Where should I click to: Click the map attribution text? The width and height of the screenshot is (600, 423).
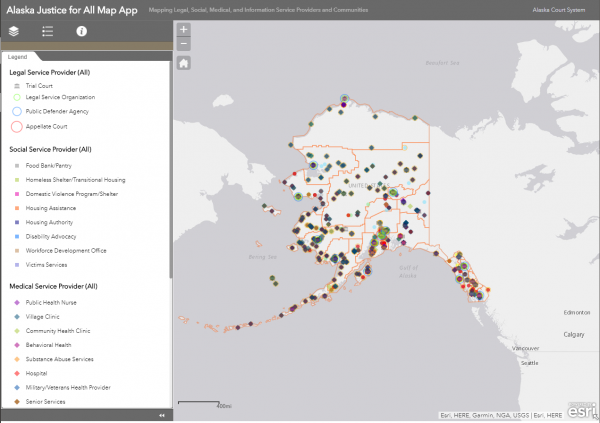[x=503, y=416]
